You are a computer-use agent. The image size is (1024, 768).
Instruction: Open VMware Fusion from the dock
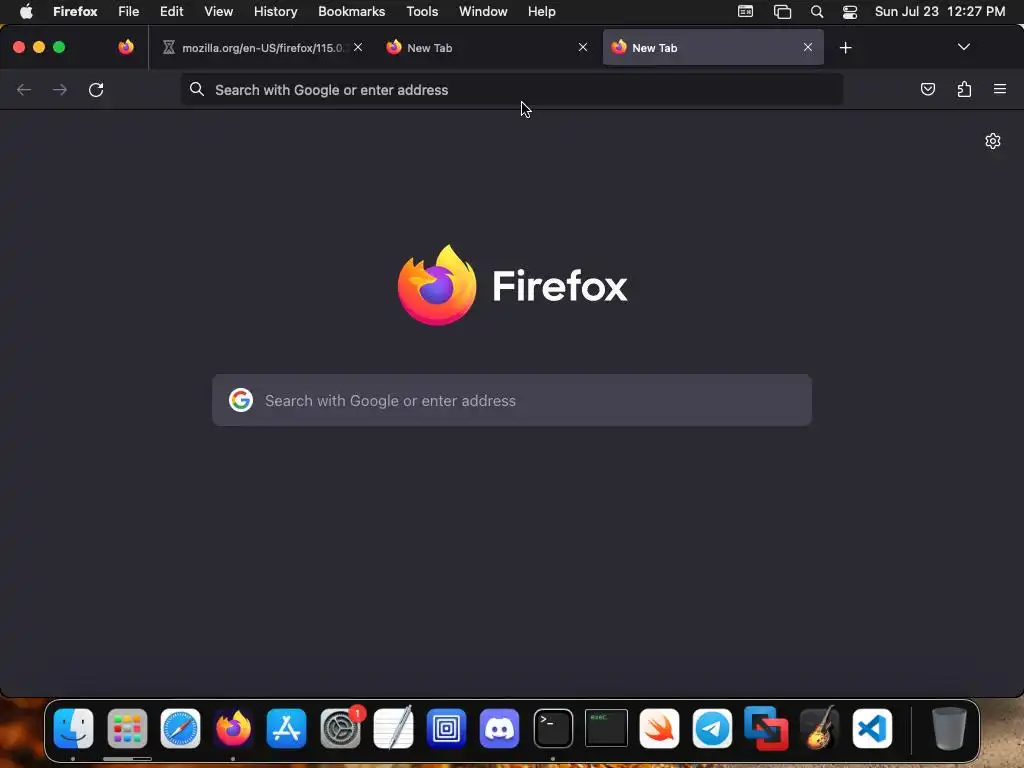[x=766, y=728]
